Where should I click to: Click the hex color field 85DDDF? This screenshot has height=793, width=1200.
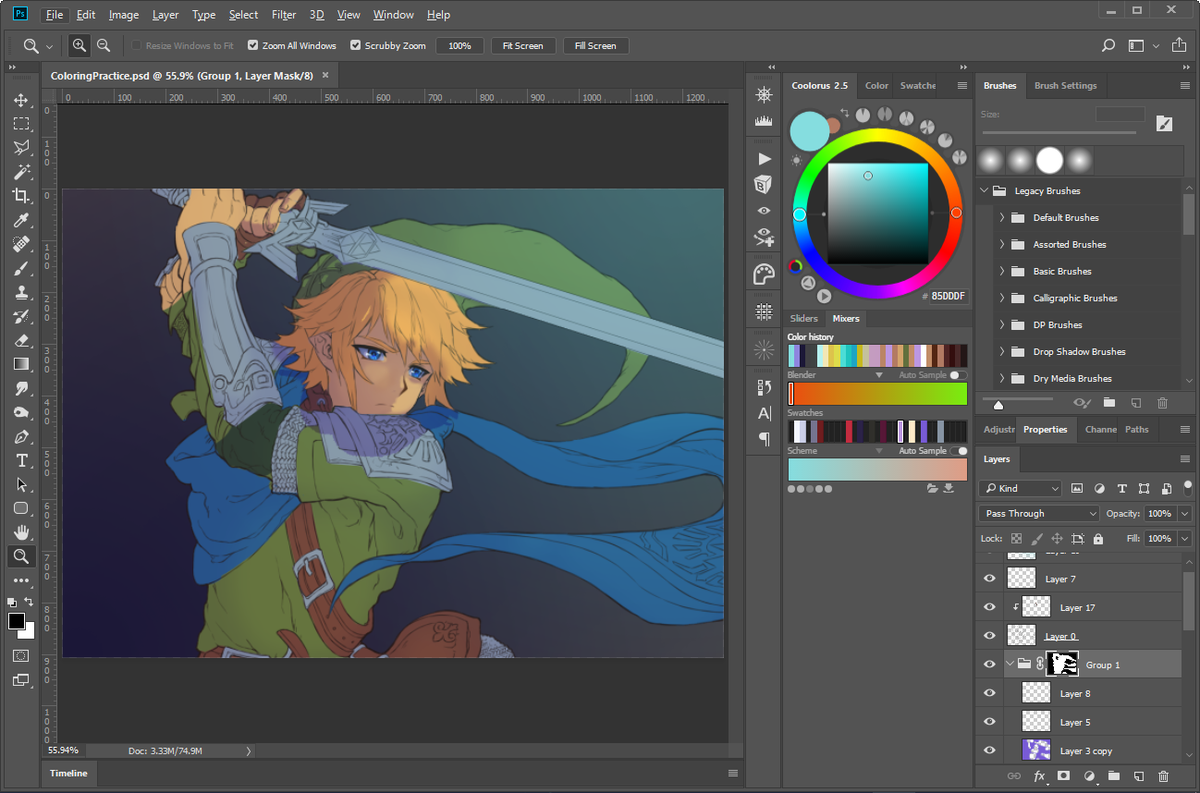click(x=946, y=297)
